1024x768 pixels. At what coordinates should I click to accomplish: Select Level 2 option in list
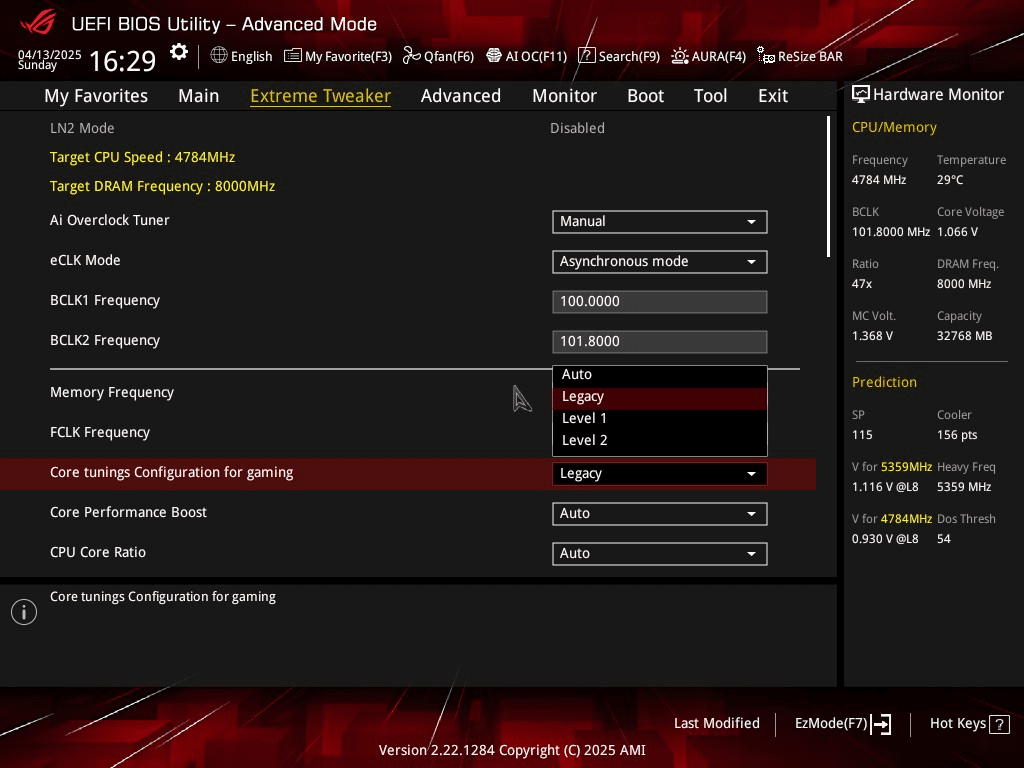coord(660,441)
